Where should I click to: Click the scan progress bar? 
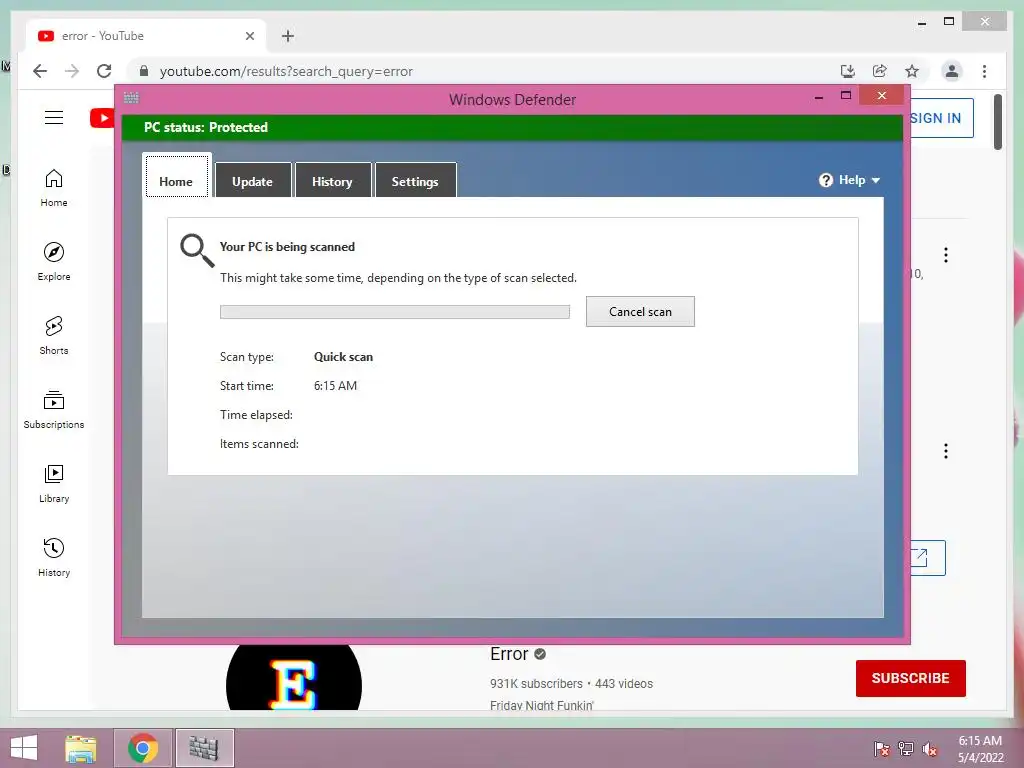pos(394,312)
